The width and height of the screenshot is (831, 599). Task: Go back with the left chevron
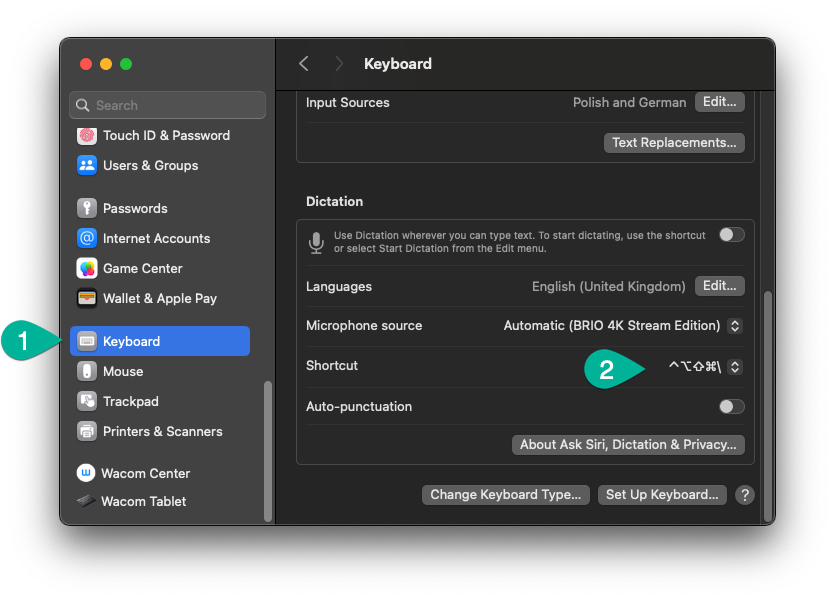pyautogui.click(x=304, y=64)
